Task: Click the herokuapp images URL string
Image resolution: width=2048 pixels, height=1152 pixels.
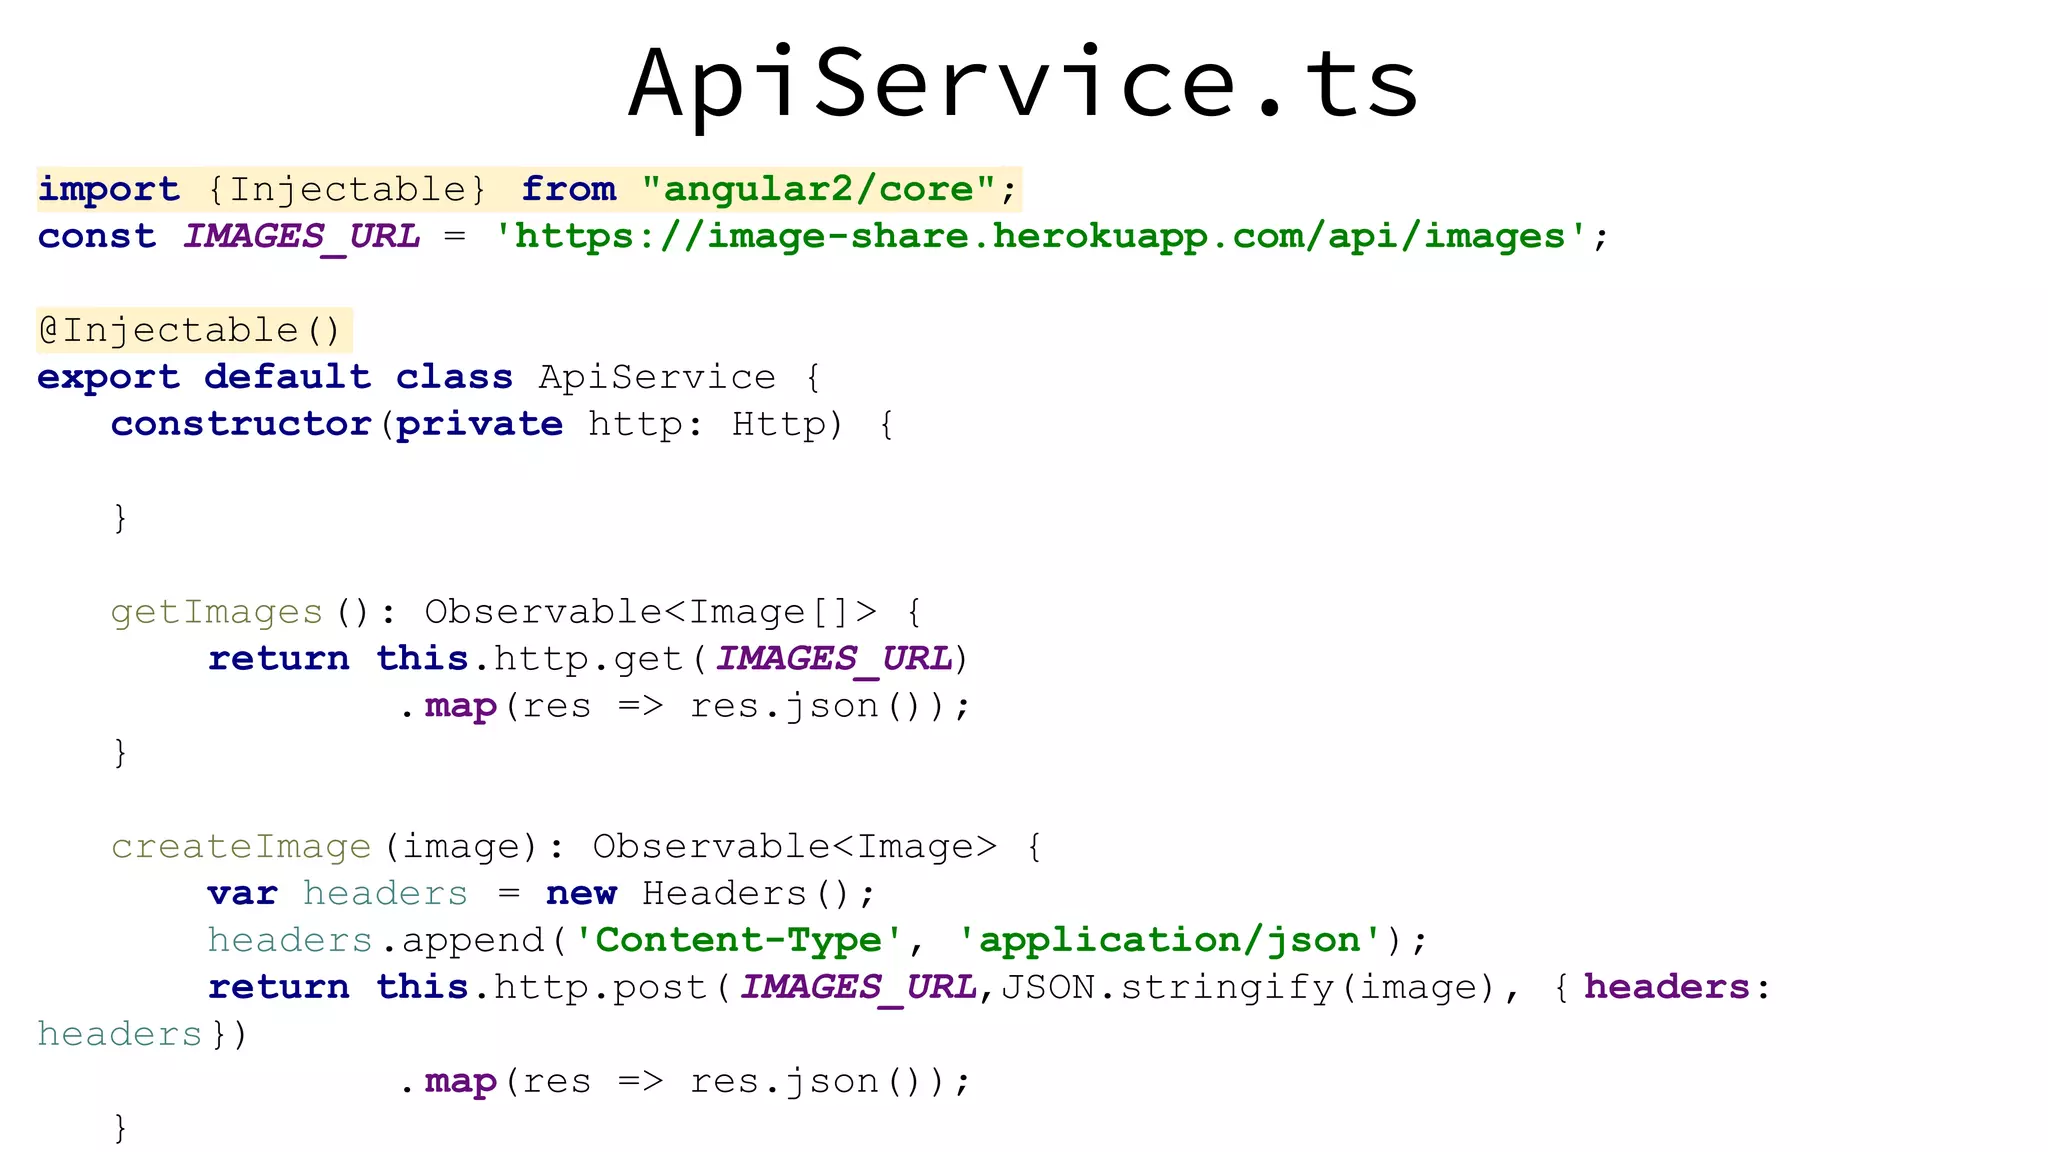Action: pyautogui.click(x=1040, y=237)
